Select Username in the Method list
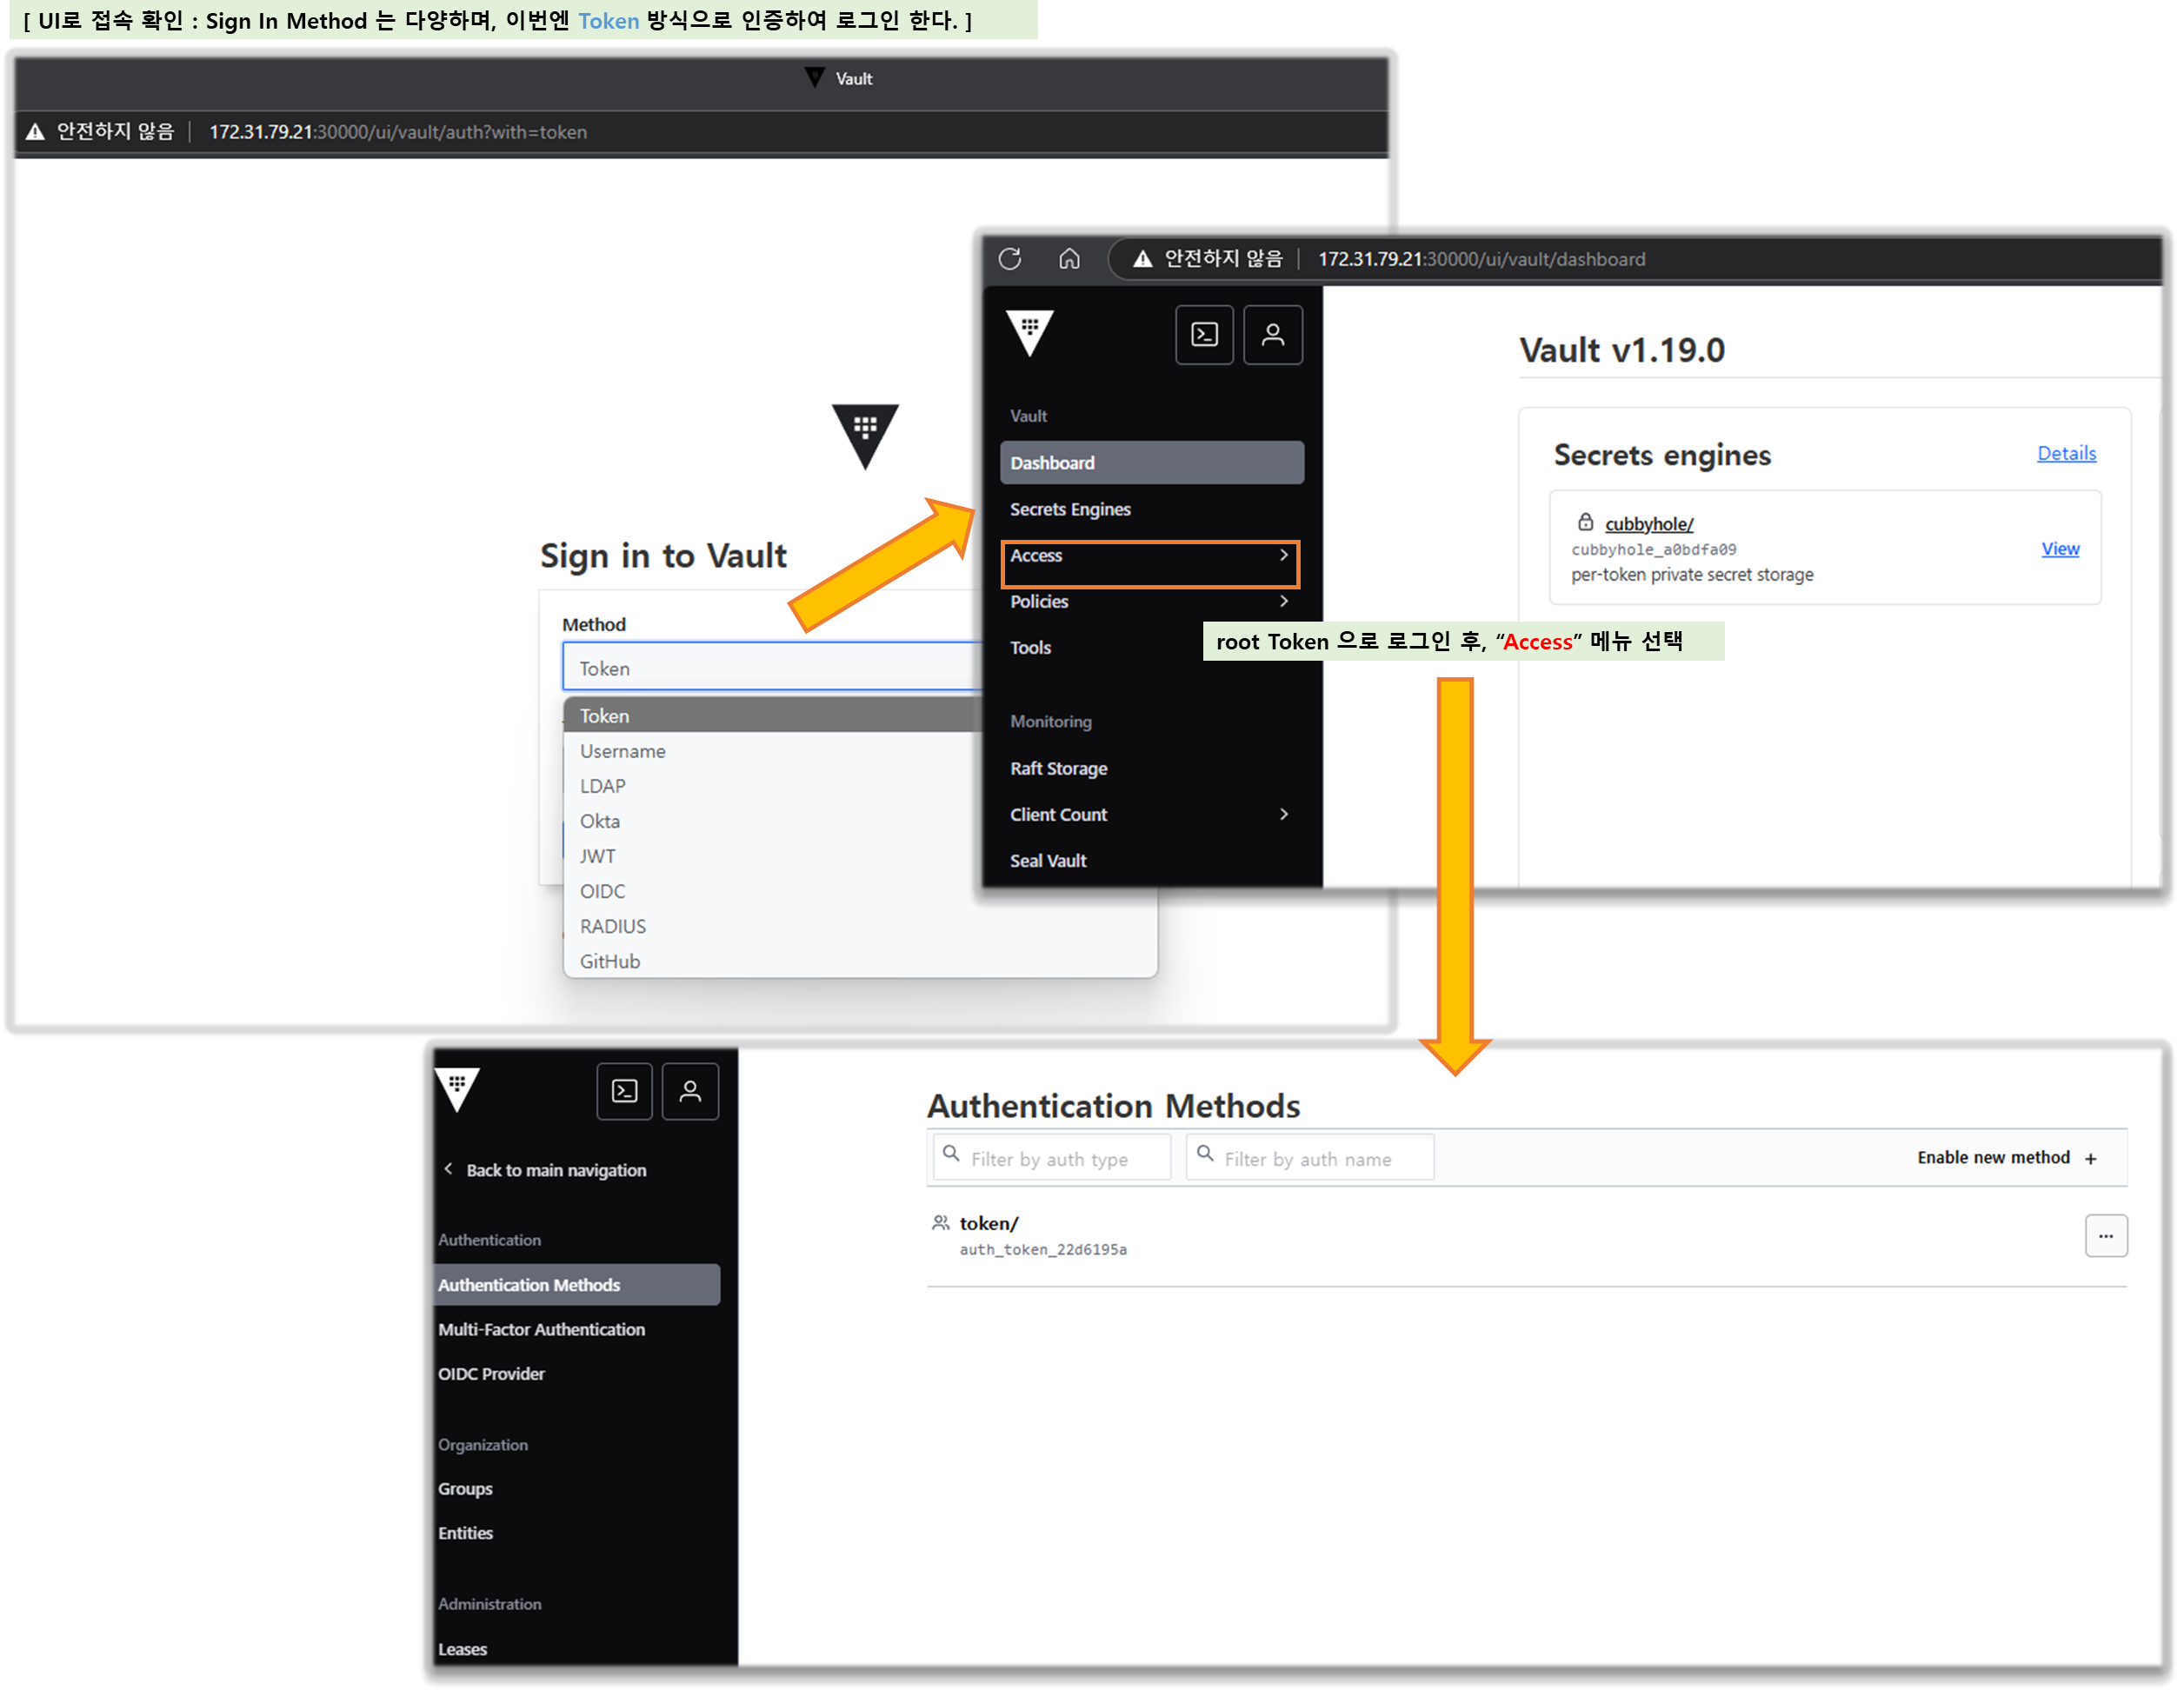Image resolution: width=2184 pixels, height=1697 pixels. pos(622,751)
